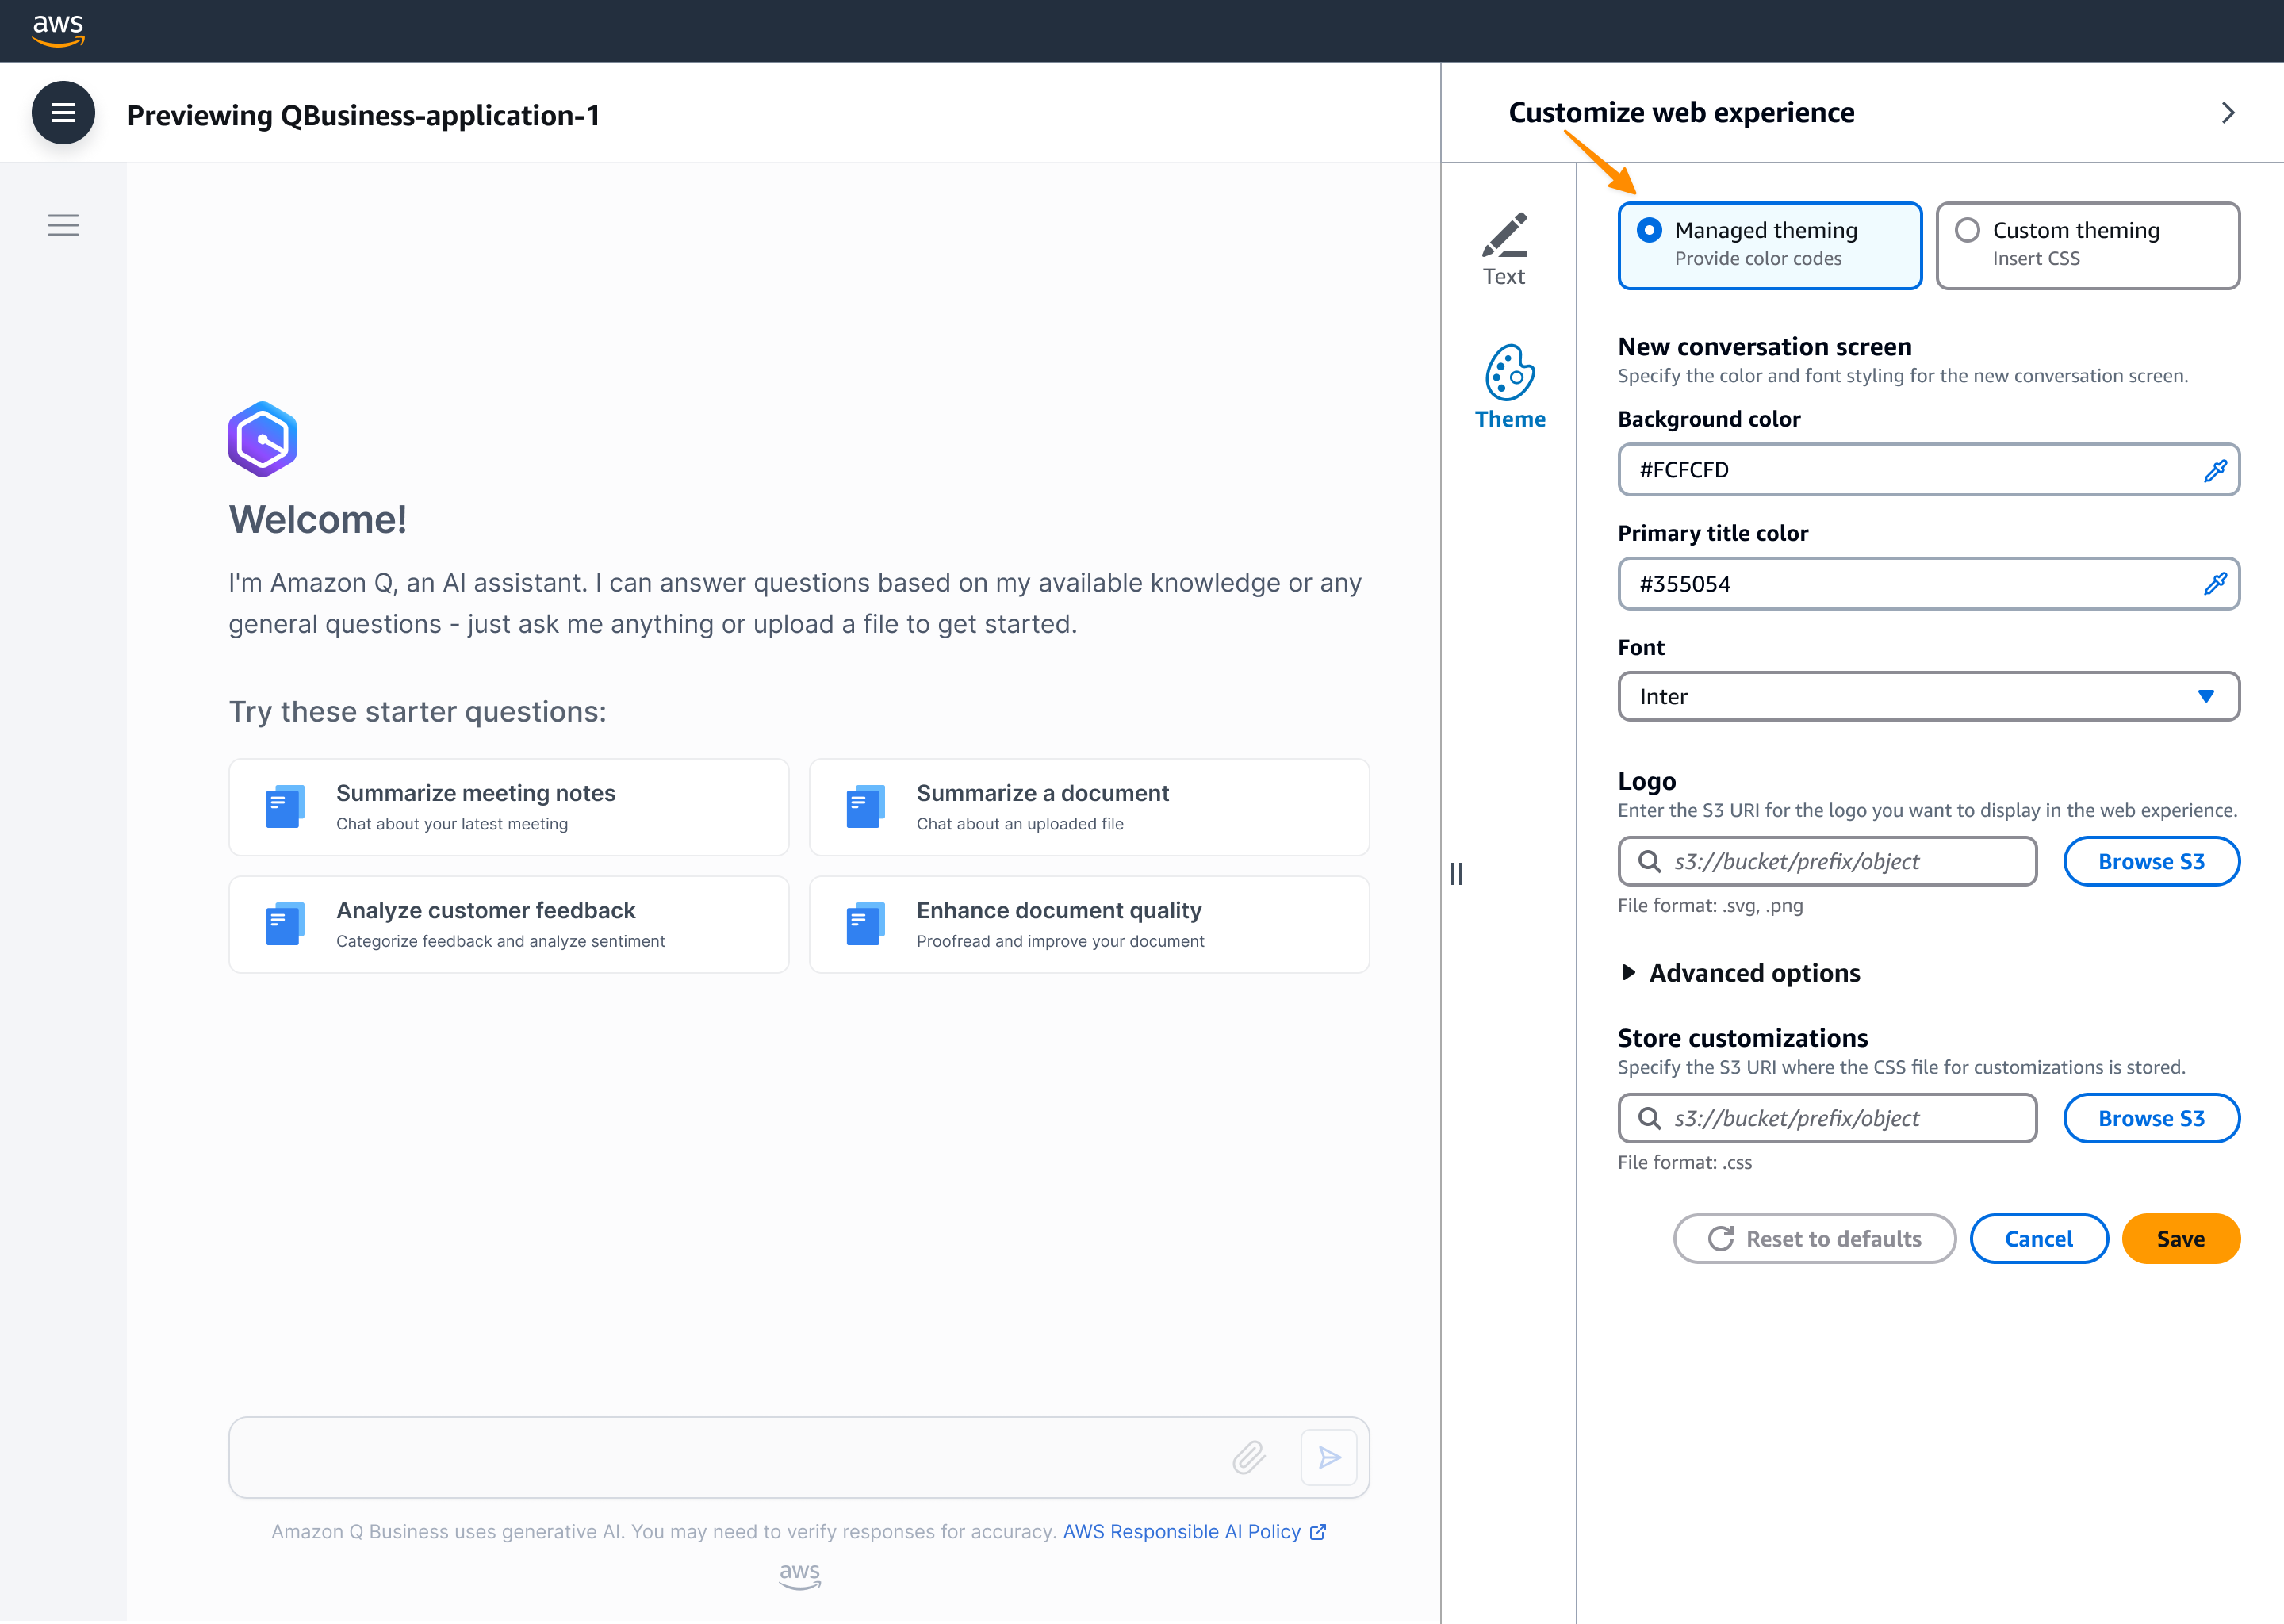Viewport: 2284px width, 1624px height.
Task: Open the Font dropdown showing Inter
Action: [x=1927, y=697]
